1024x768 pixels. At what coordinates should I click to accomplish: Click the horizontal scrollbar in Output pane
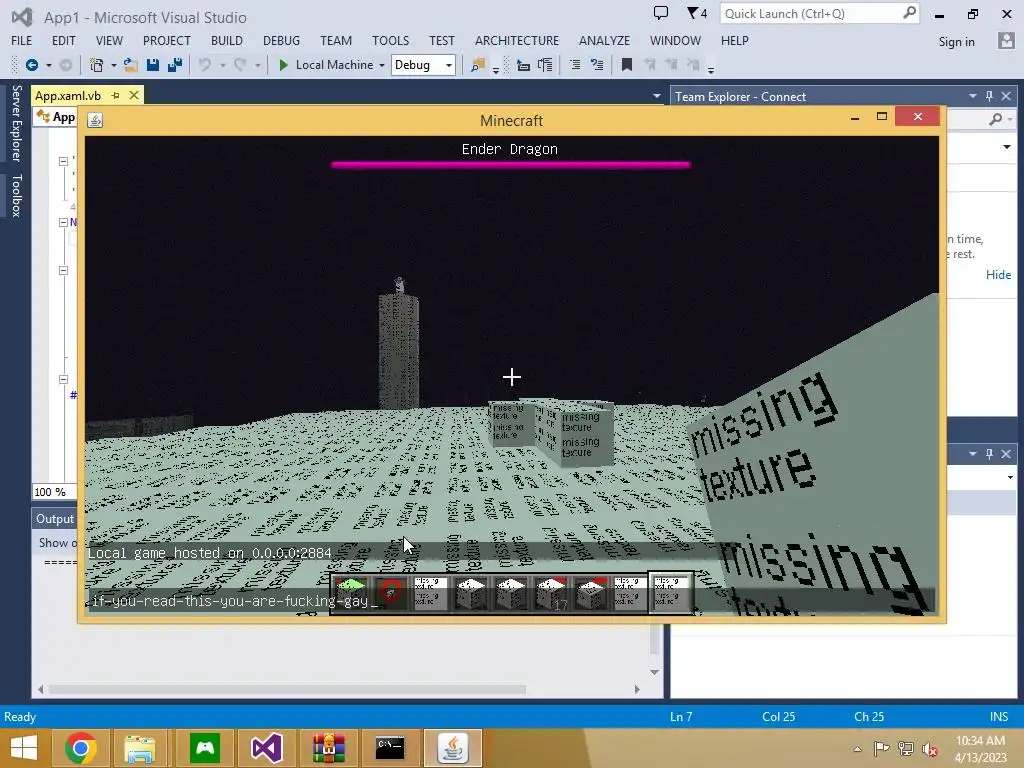(287, 689)
